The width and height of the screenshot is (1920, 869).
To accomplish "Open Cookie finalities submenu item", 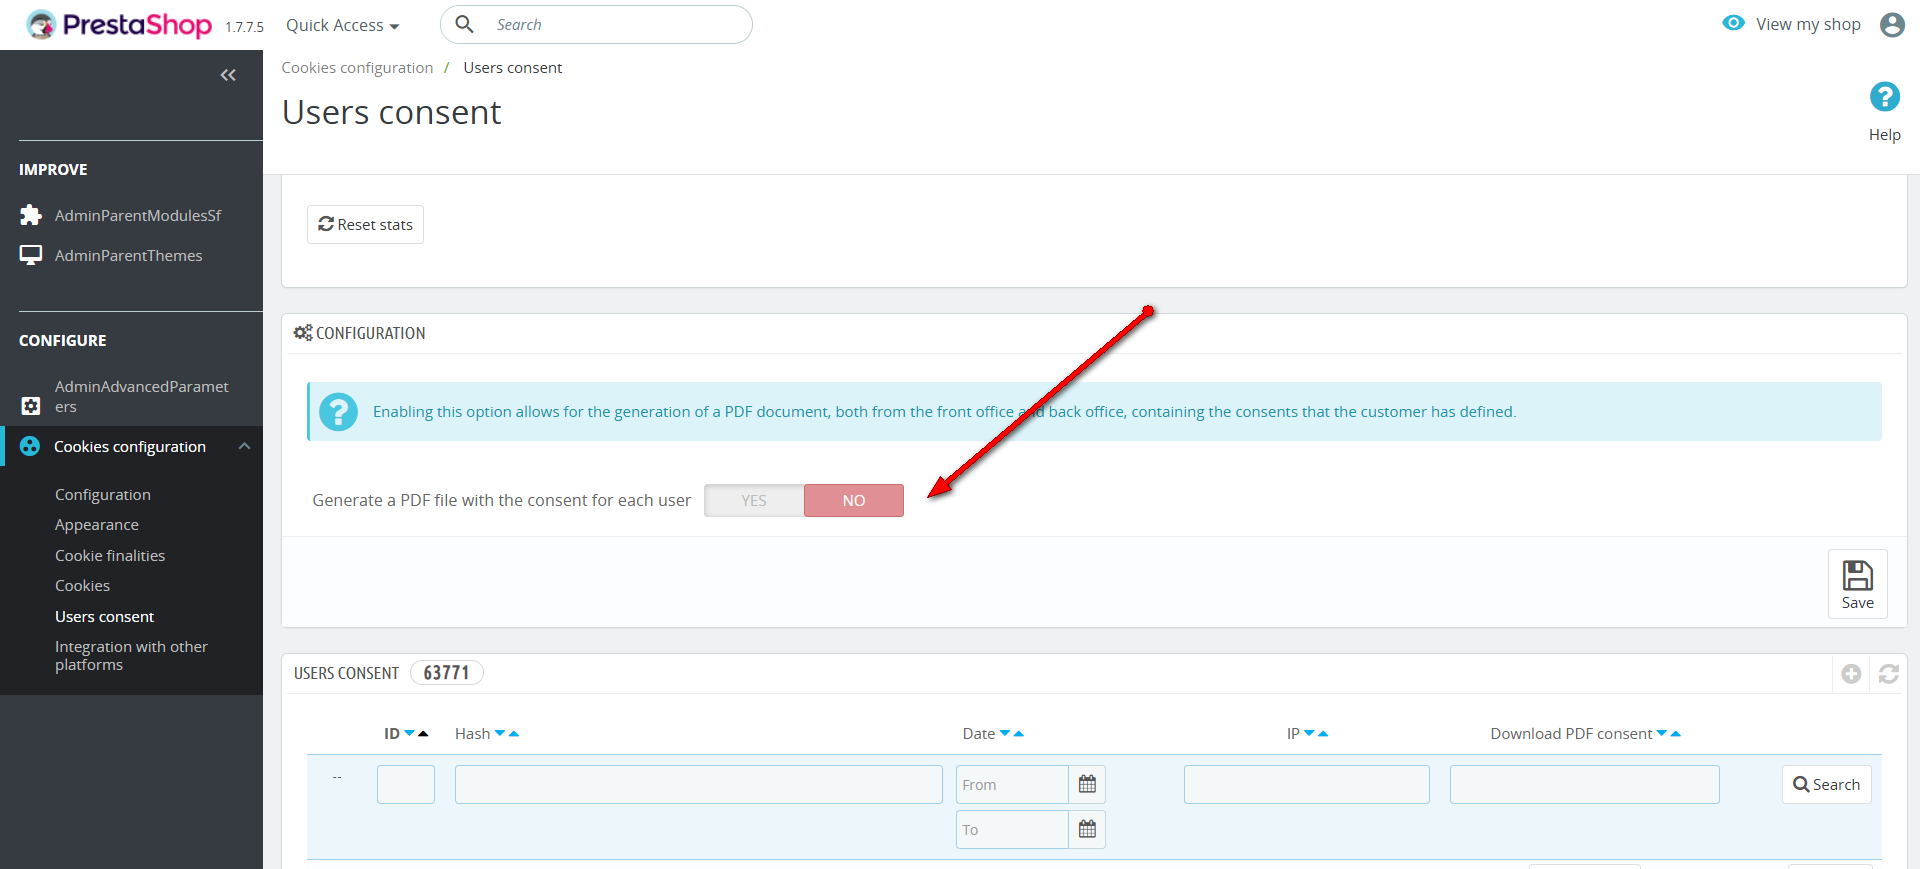I will click(110, 555).
